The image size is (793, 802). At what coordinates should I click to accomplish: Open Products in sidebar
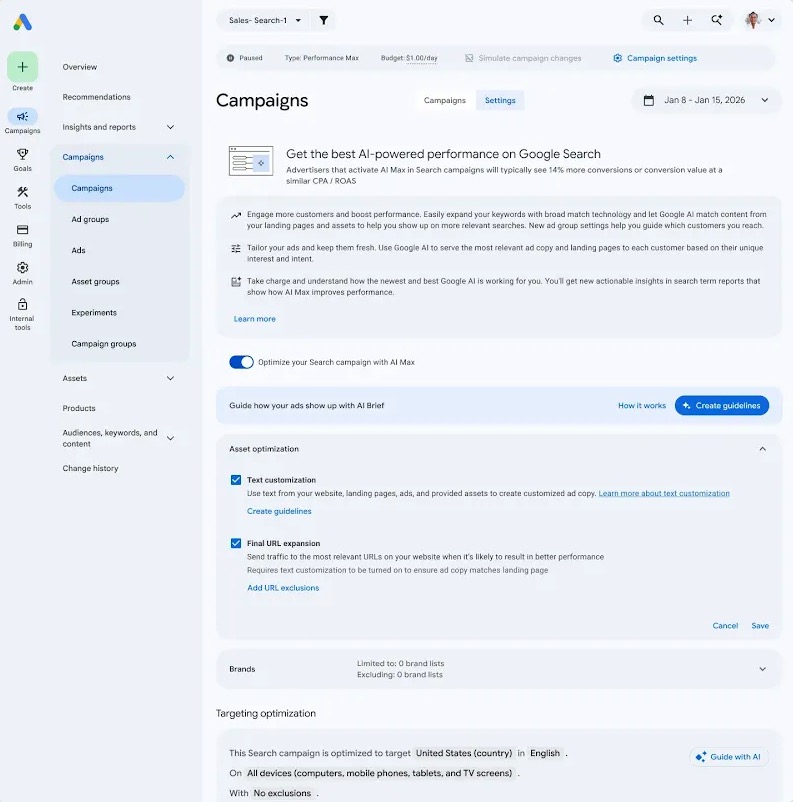[79, 409]
